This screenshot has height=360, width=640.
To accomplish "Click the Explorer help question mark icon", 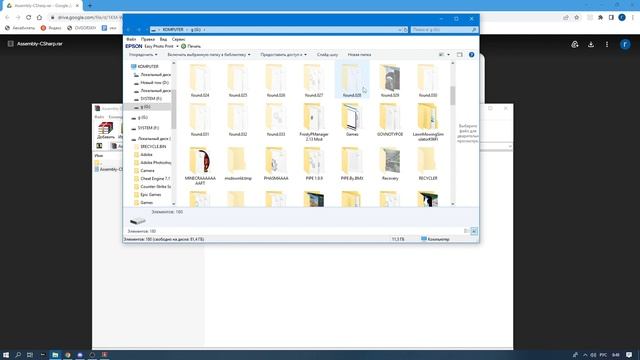I will click(x=471, y=55).
